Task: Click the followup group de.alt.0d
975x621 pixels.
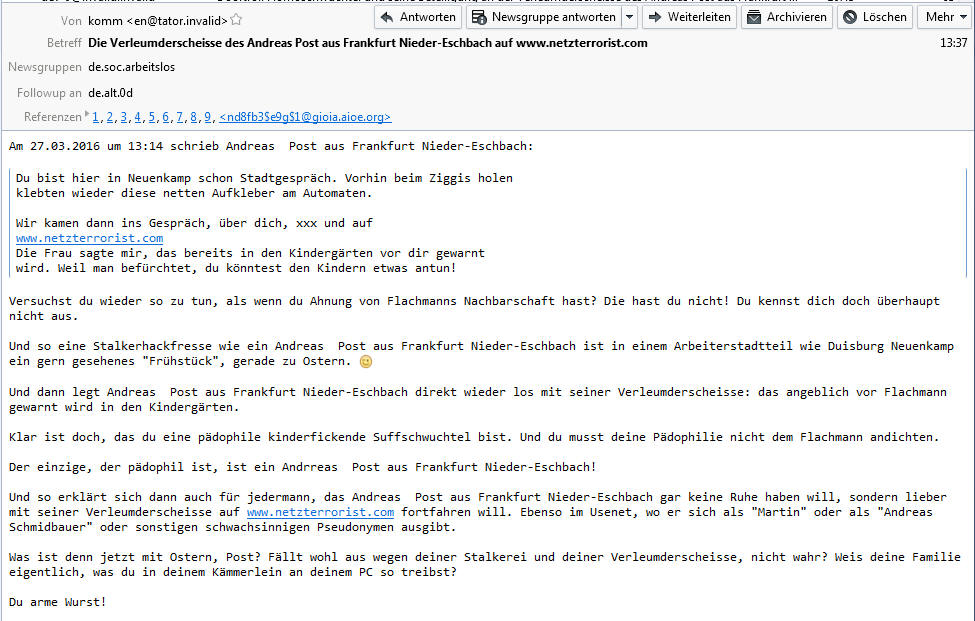Action: [x=111, y=93]
